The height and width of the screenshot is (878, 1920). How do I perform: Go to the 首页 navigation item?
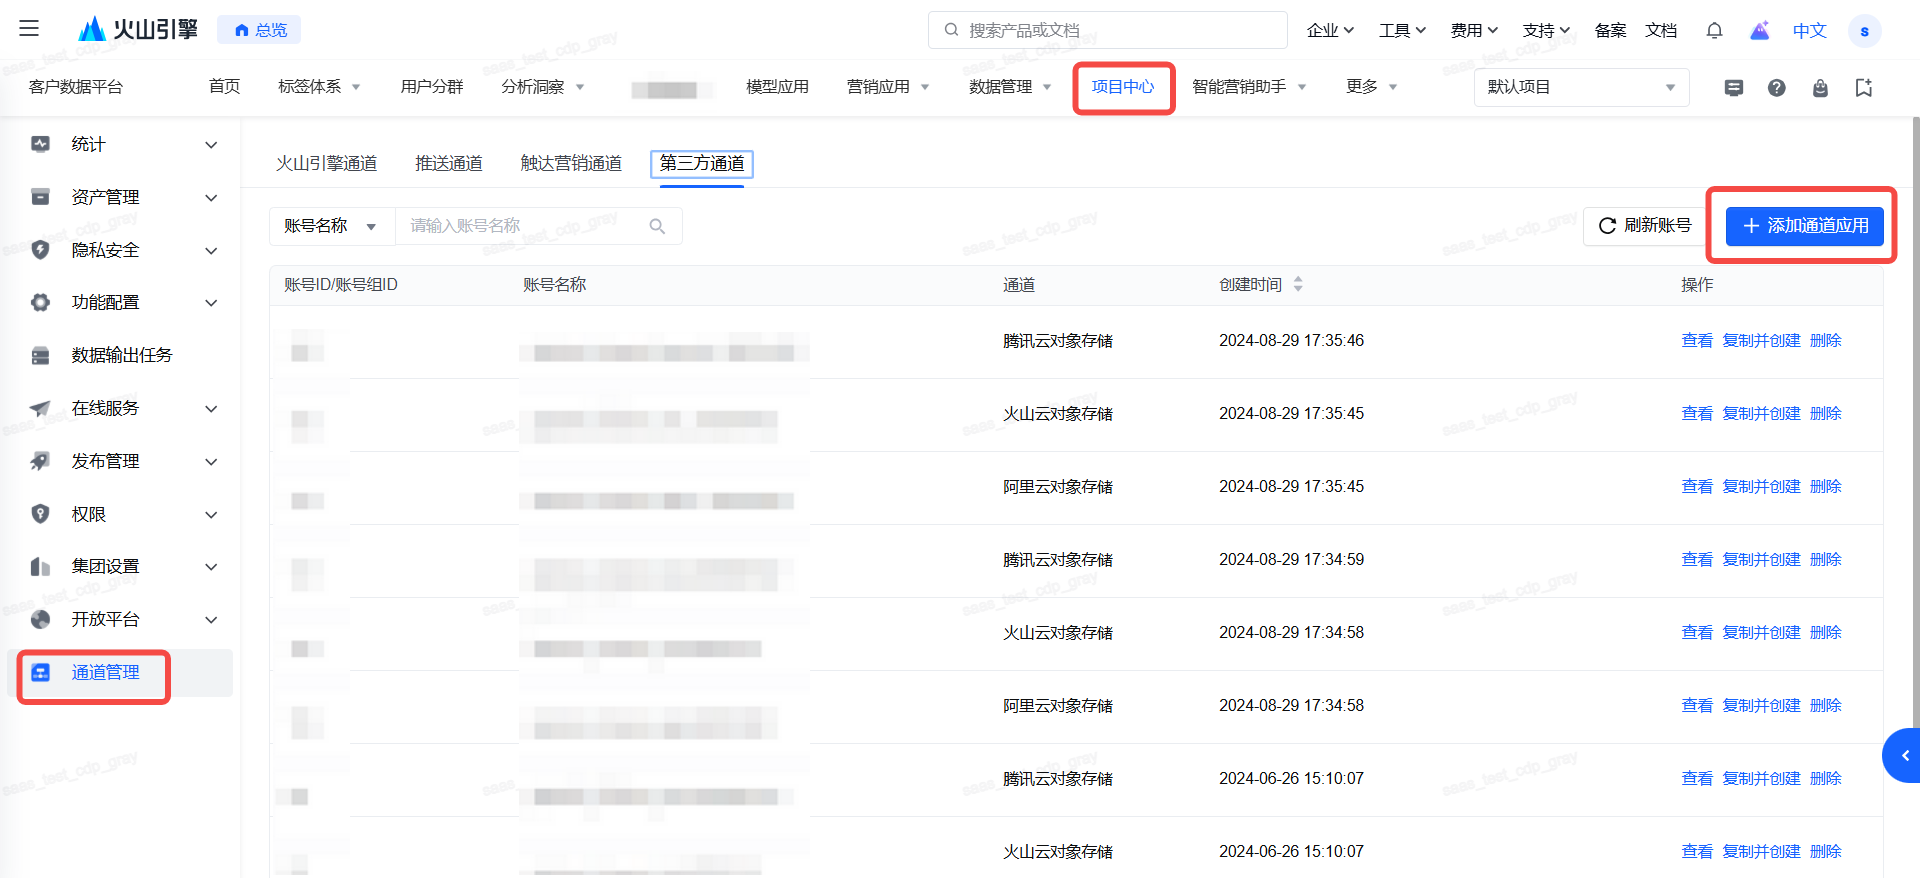point(225,87)
